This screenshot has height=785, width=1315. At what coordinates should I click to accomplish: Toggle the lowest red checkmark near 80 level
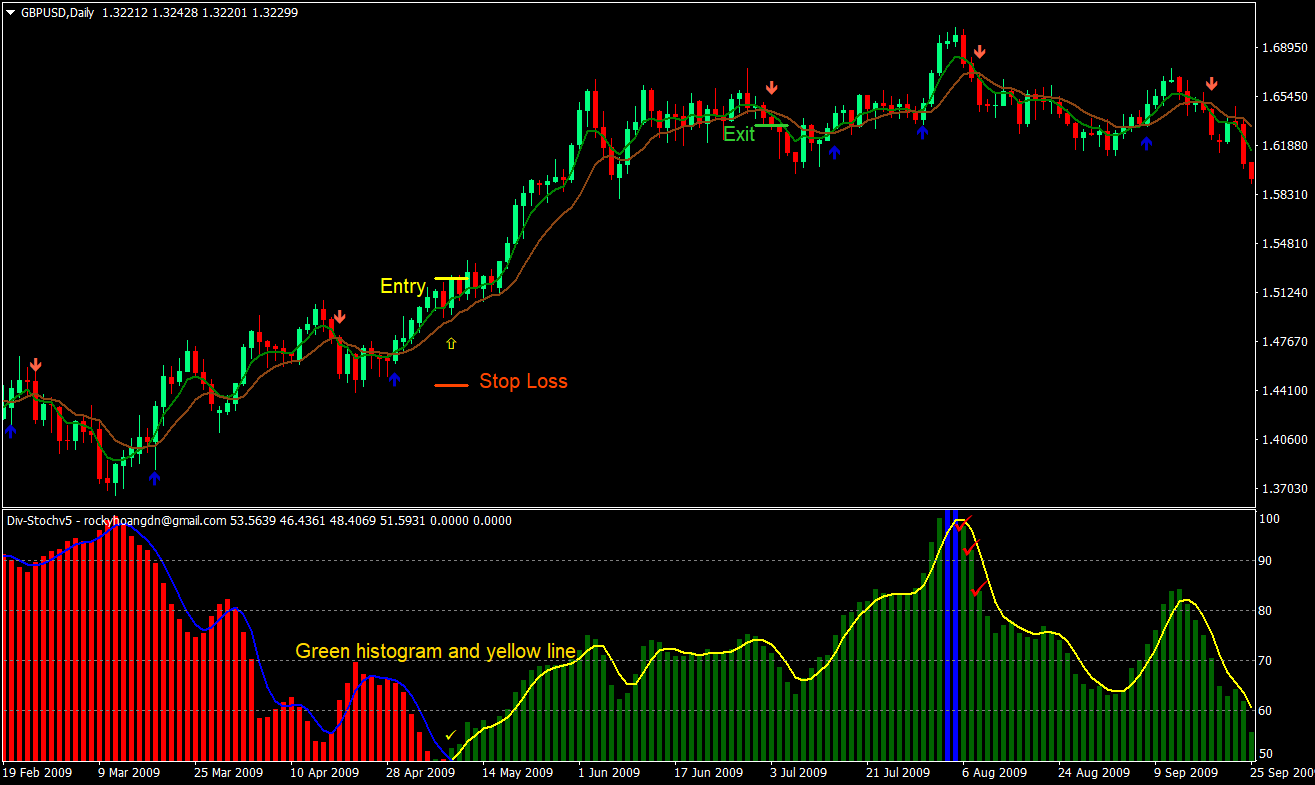tap(976, 592)
